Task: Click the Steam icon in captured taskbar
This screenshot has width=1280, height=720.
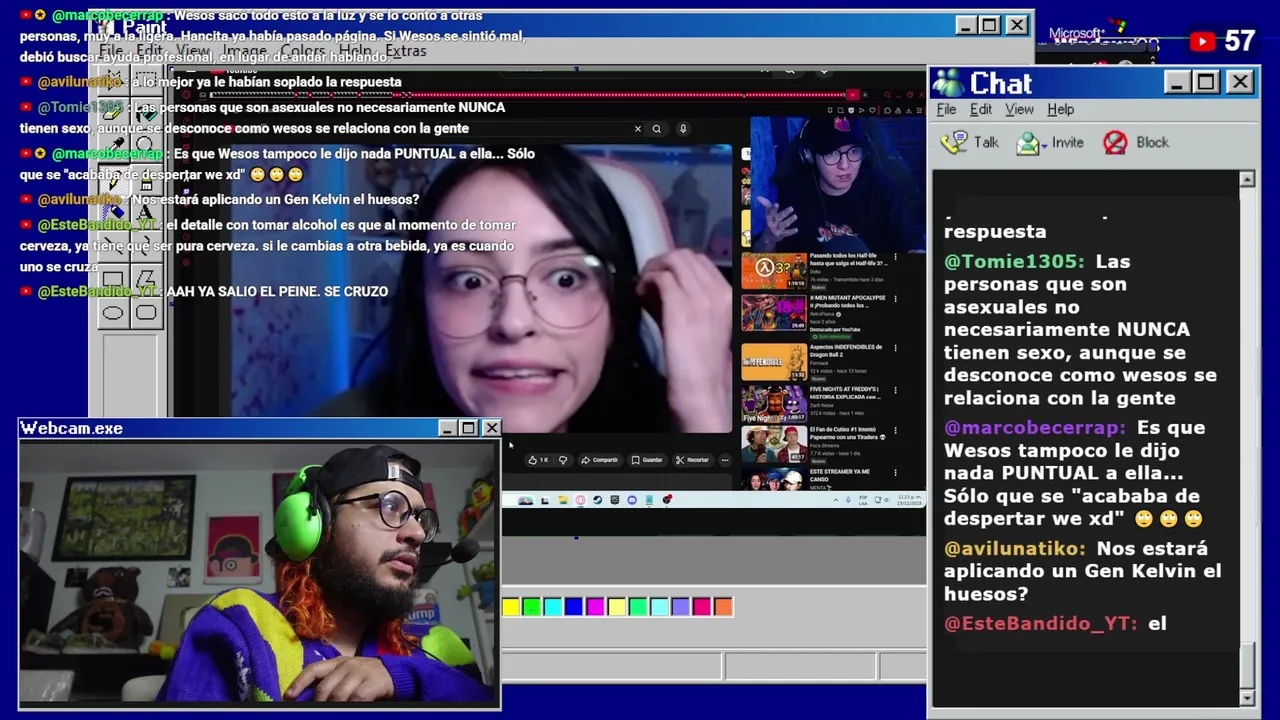Action: [597, 500]
